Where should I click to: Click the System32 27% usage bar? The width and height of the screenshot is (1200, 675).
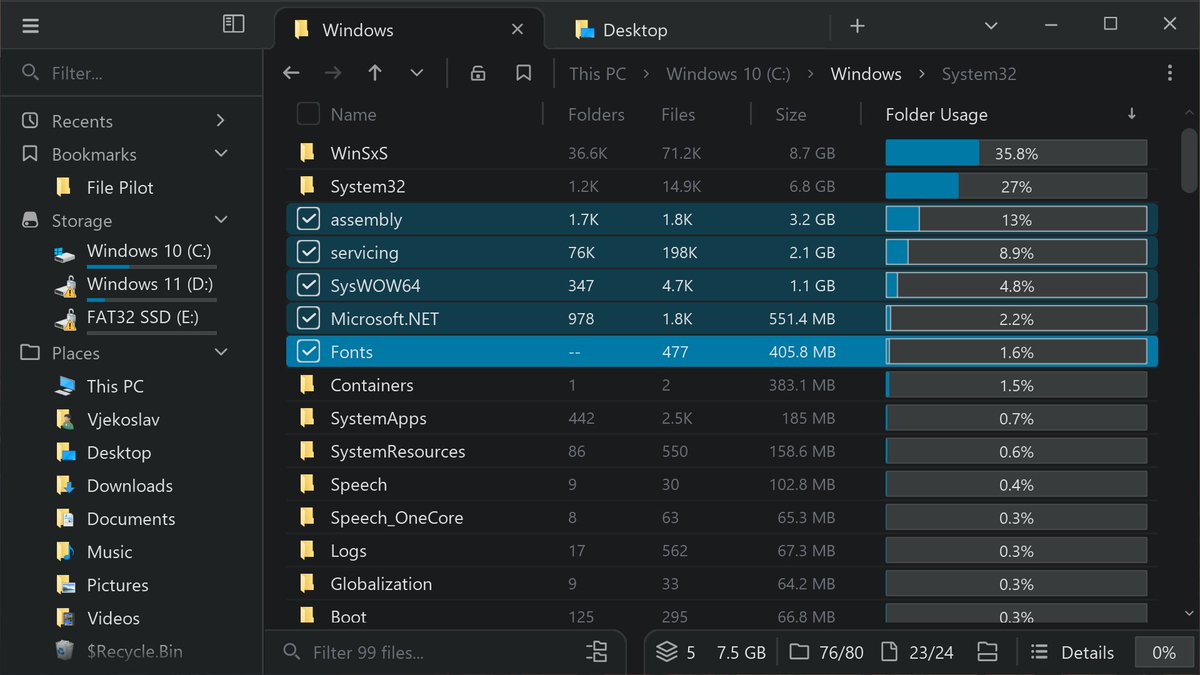pyautogui.click(x=1016, y=187)
